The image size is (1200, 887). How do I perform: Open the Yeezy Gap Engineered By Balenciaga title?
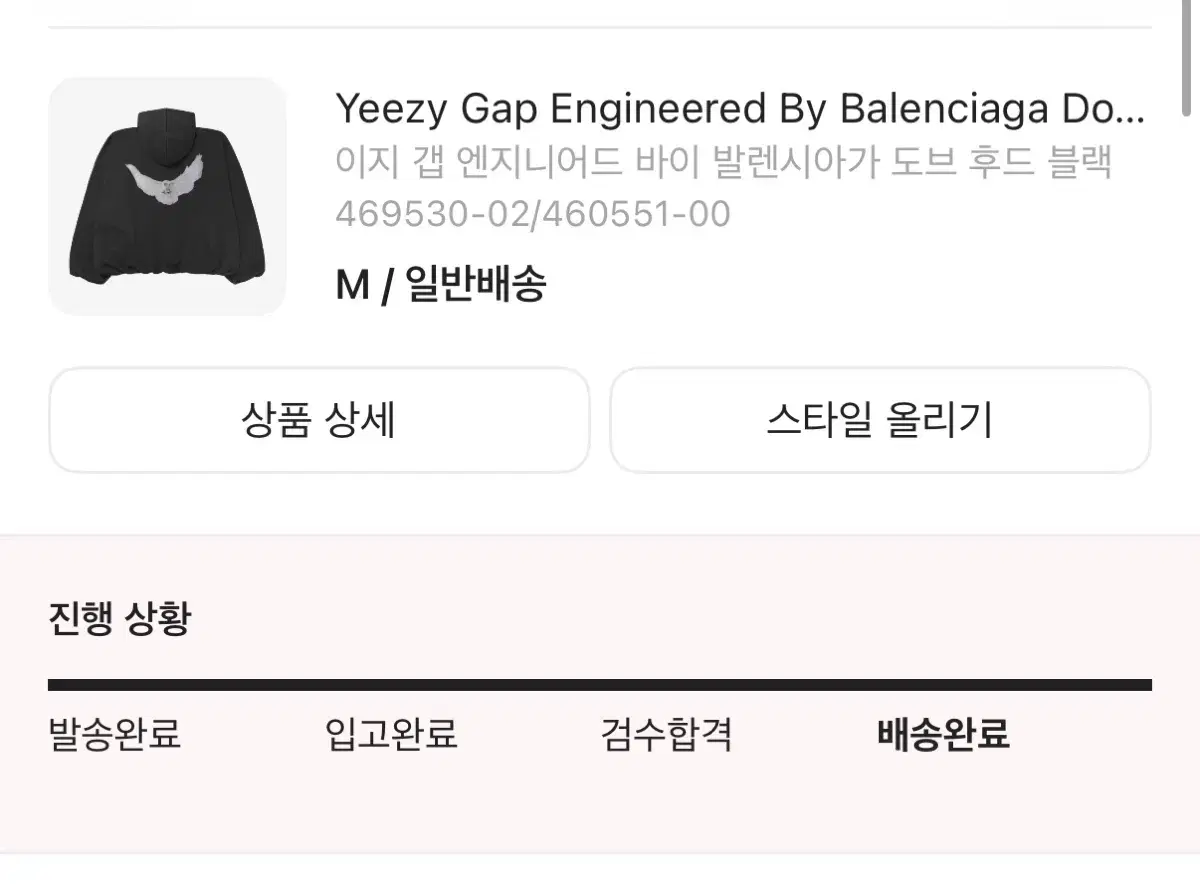[x=739, y=109]
